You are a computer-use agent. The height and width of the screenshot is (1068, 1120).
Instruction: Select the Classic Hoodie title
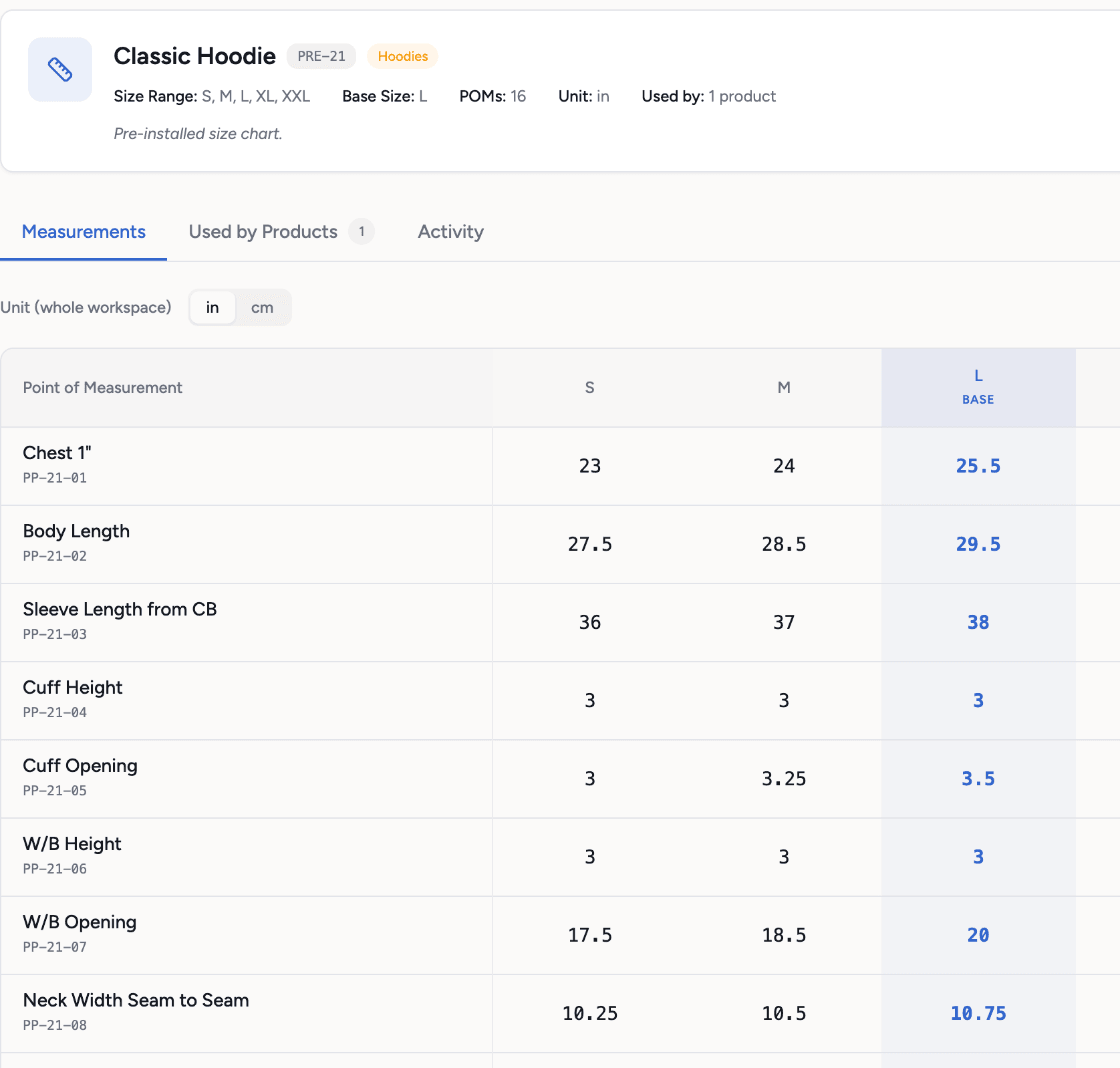(x=194, y=56)
